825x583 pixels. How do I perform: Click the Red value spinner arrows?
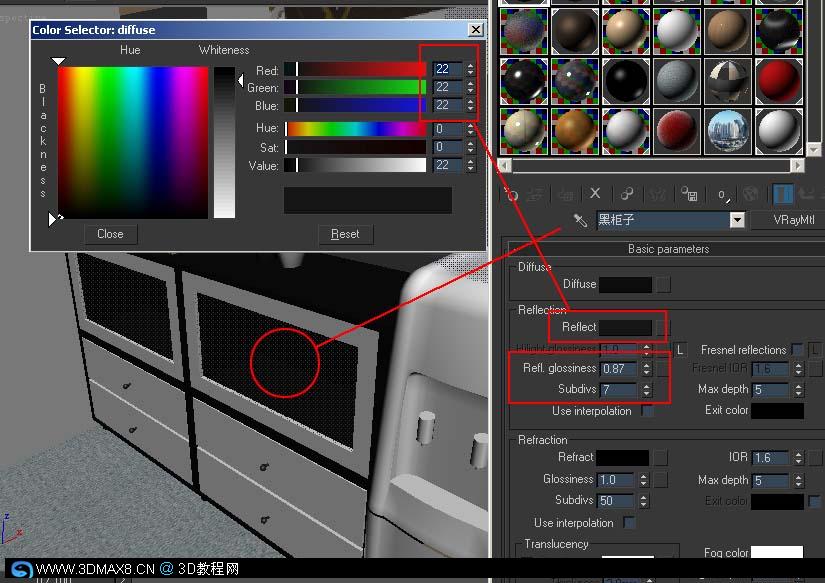coord(470,69)
